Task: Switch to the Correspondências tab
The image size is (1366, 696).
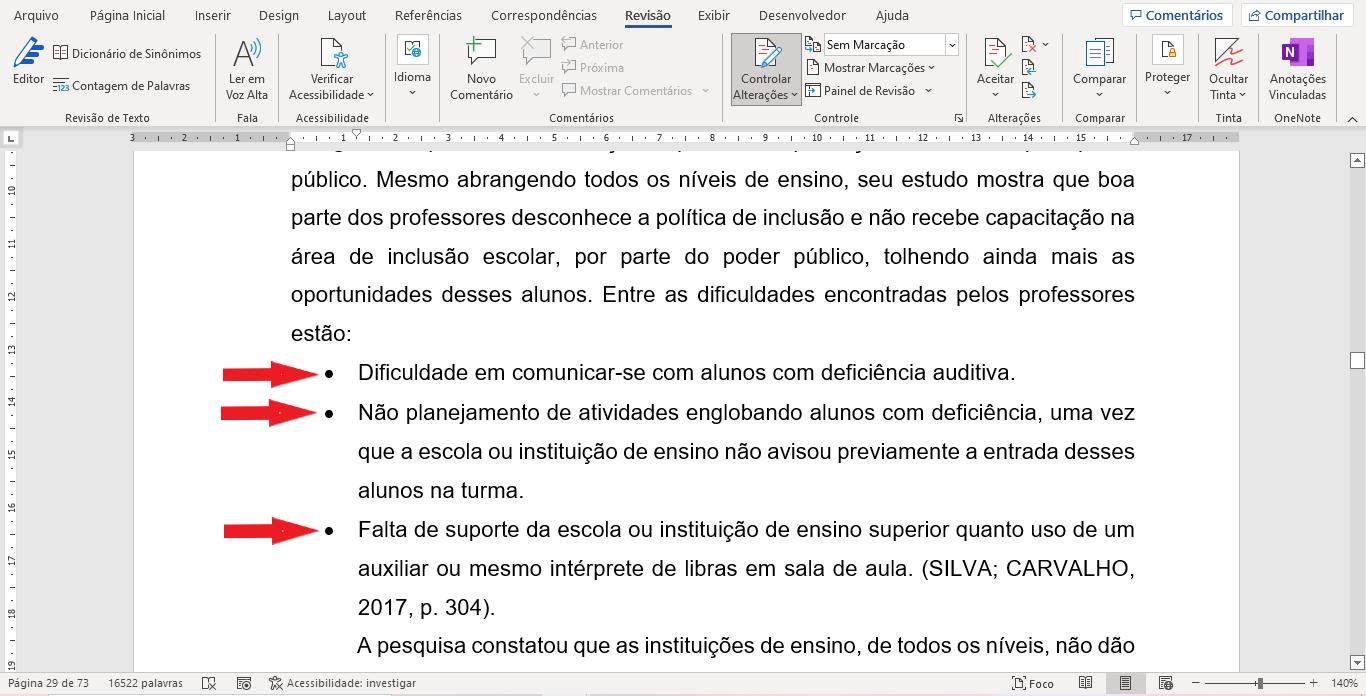Action: (x=544, y=15)
